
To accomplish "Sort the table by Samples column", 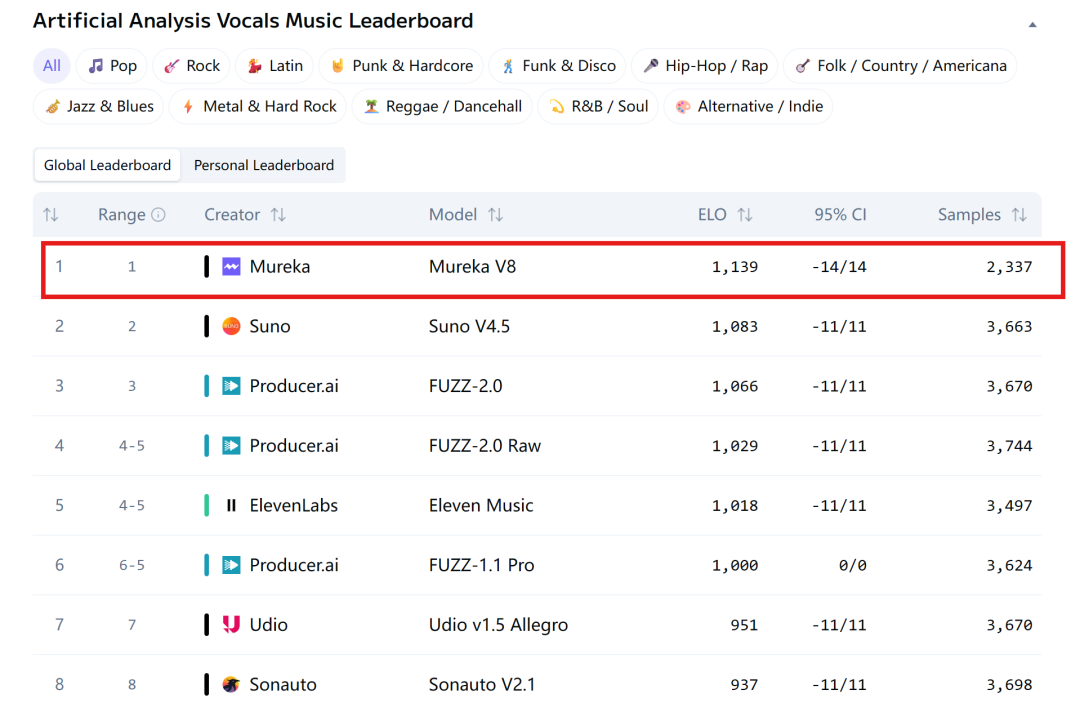I will (x=1019, y=215).
